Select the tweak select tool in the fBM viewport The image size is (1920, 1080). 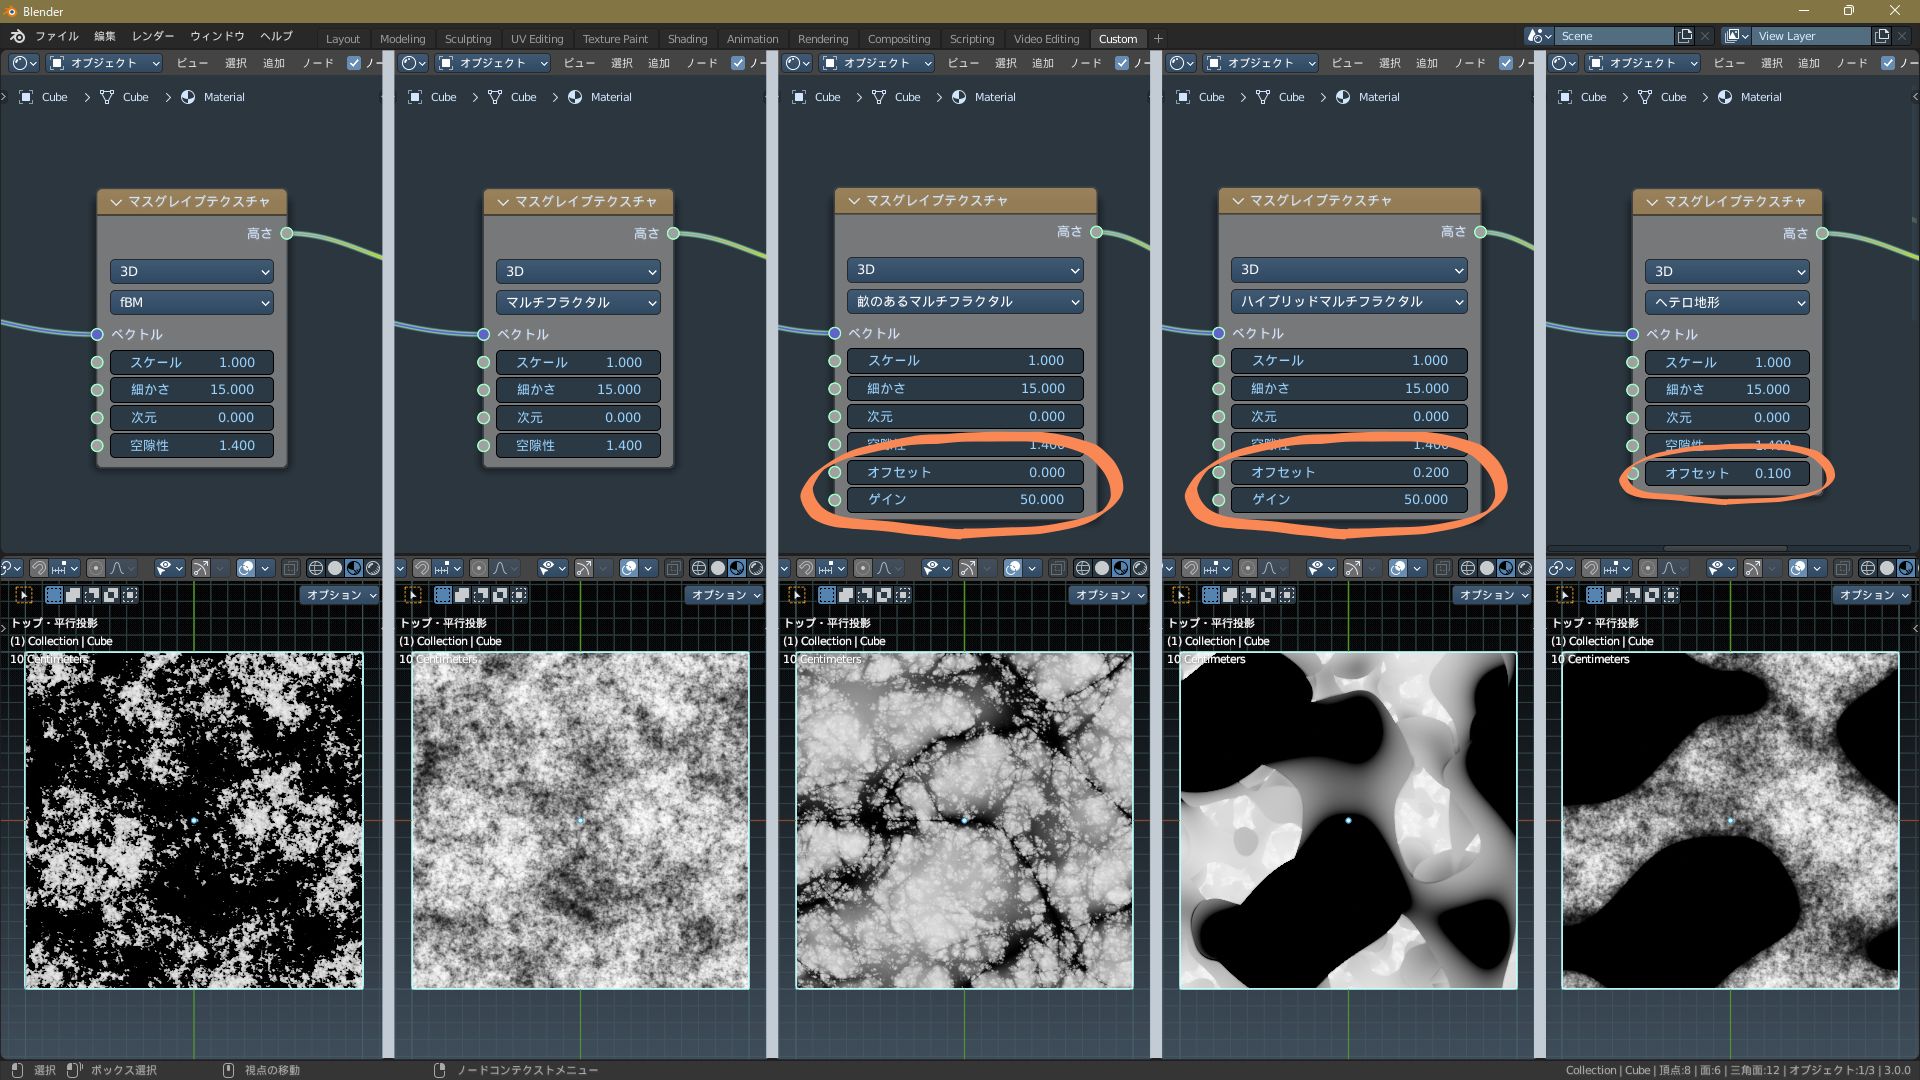(24, 595)
